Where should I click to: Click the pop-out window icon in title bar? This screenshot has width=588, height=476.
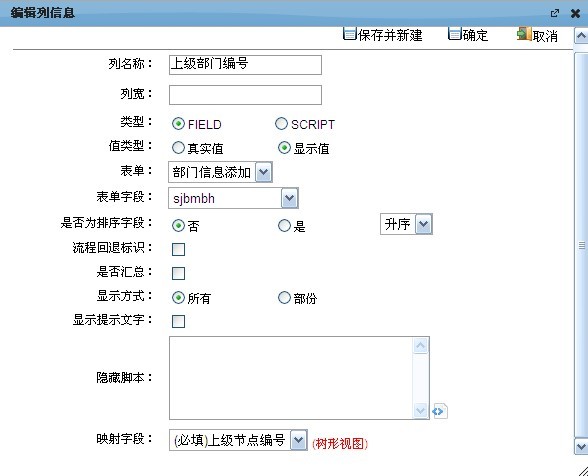[555, 14]
